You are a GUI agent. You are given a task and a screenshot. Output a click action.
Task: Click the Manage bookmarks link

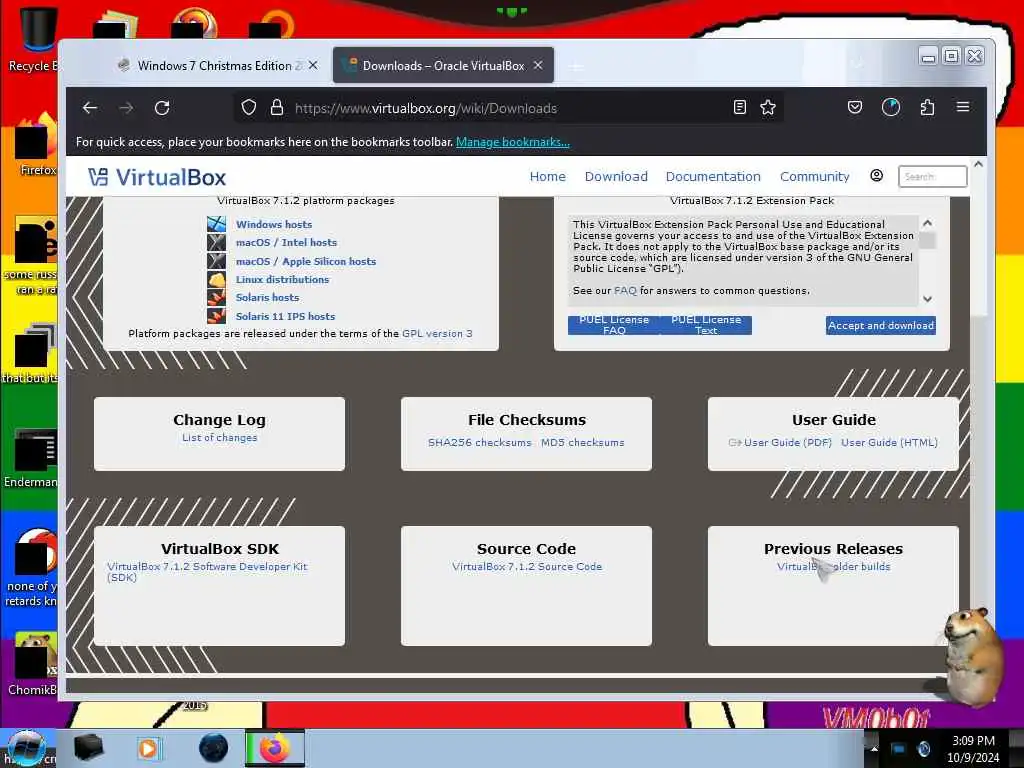coord(513,142)
